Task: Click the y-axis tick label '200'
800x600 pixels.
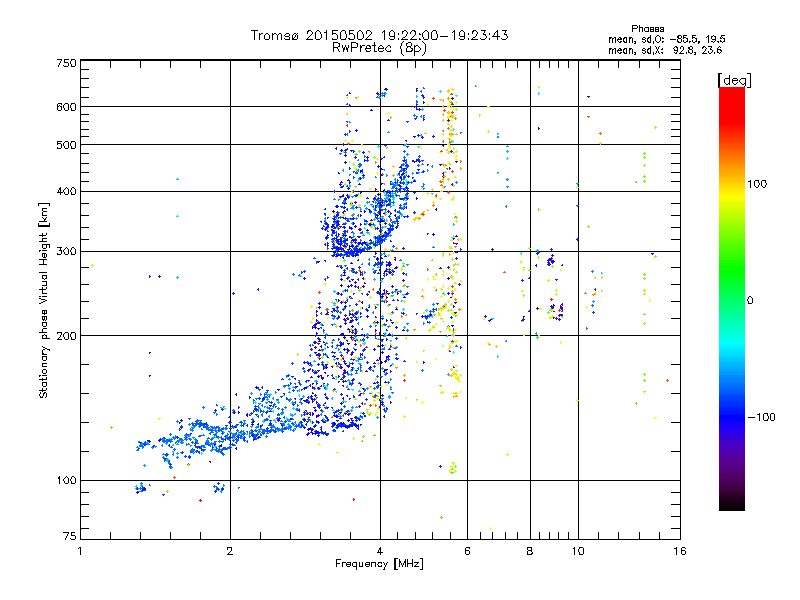Action: [x=66, y=336]
